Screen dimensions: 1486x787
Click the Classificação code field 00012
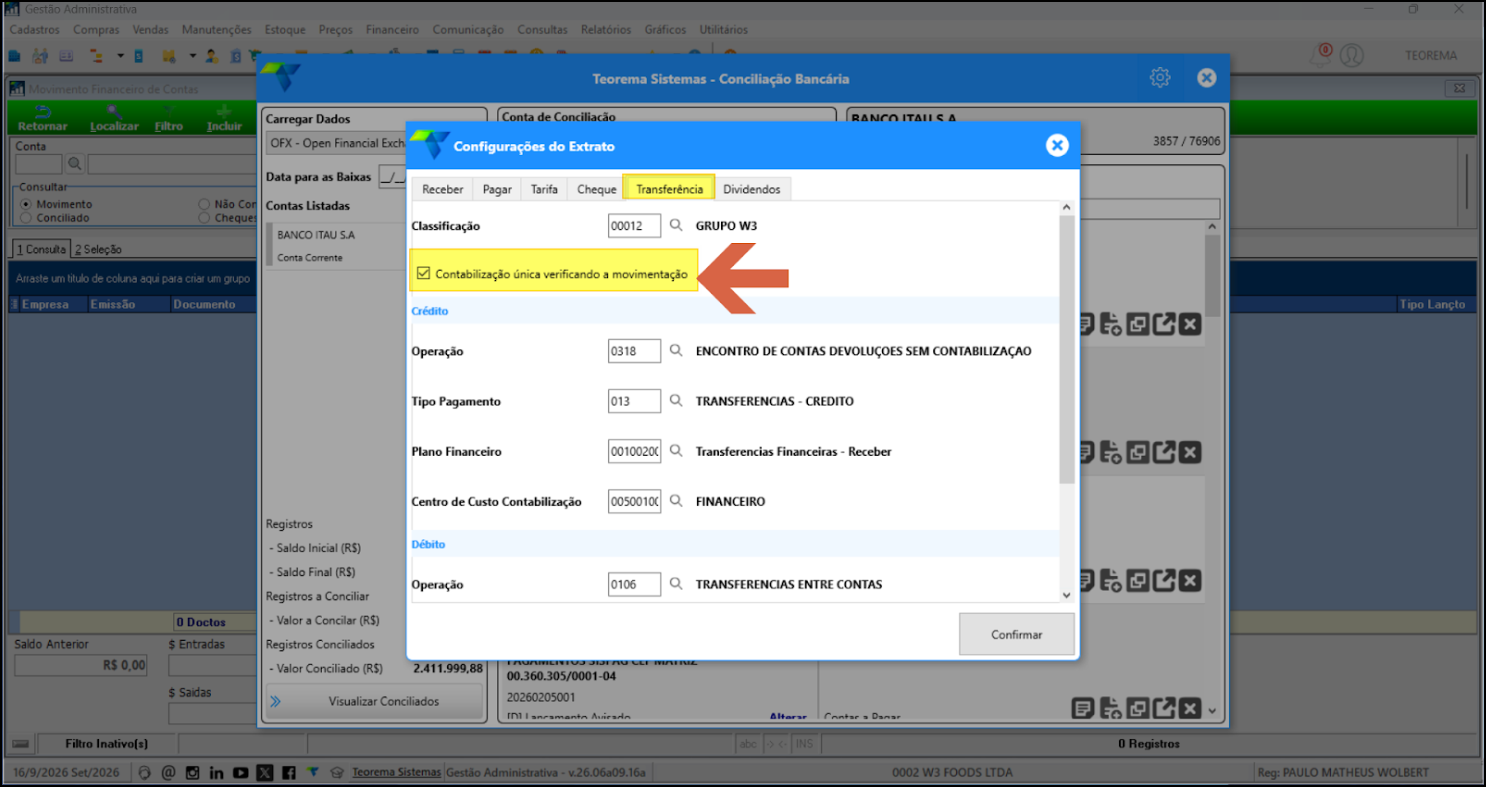634,226
